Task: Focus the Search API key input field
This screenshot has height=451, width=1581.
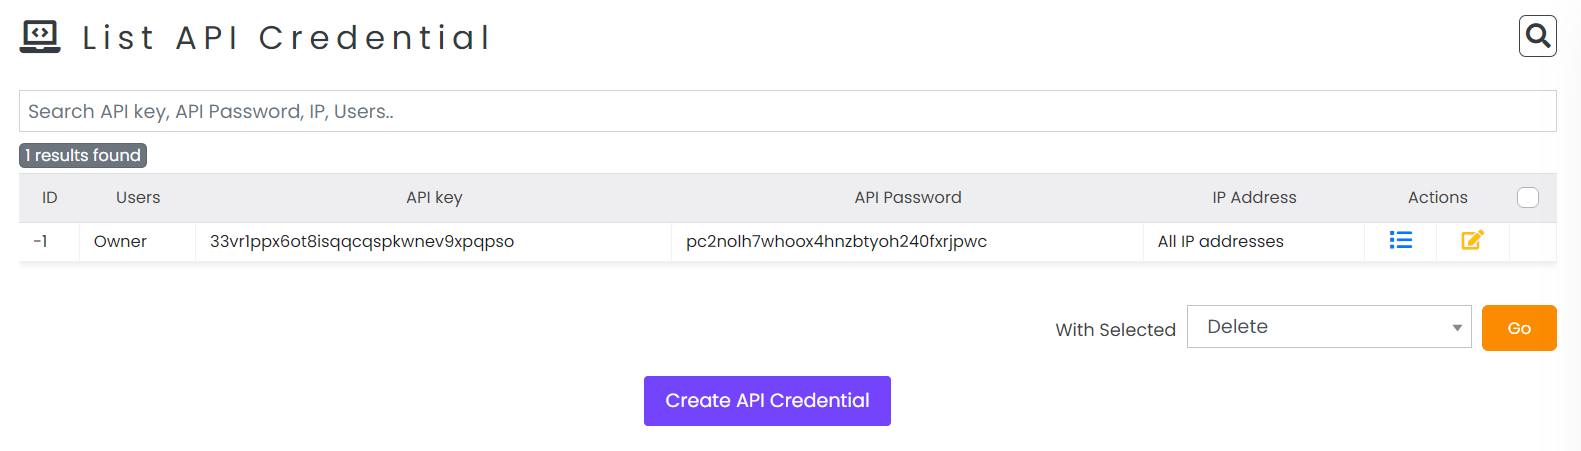Action: pyautogui.click(x=788, y=111)
